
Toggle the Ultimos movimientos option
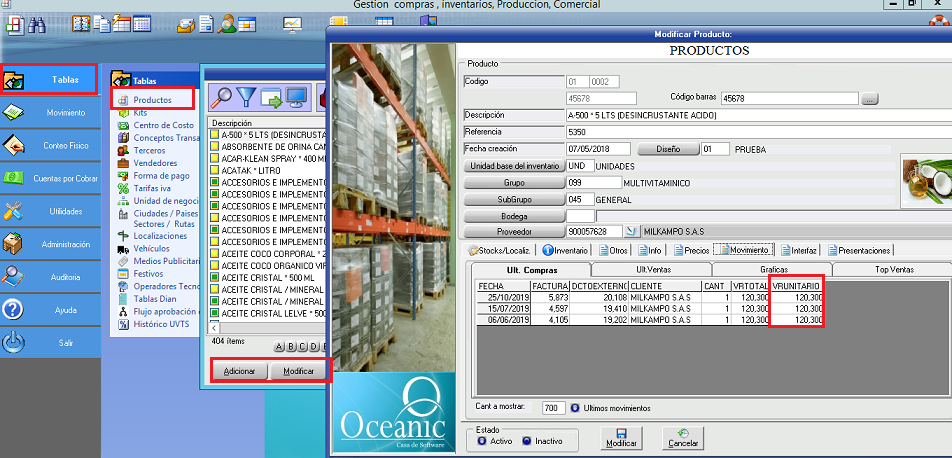pyautogui.click(x=575, y=408)
